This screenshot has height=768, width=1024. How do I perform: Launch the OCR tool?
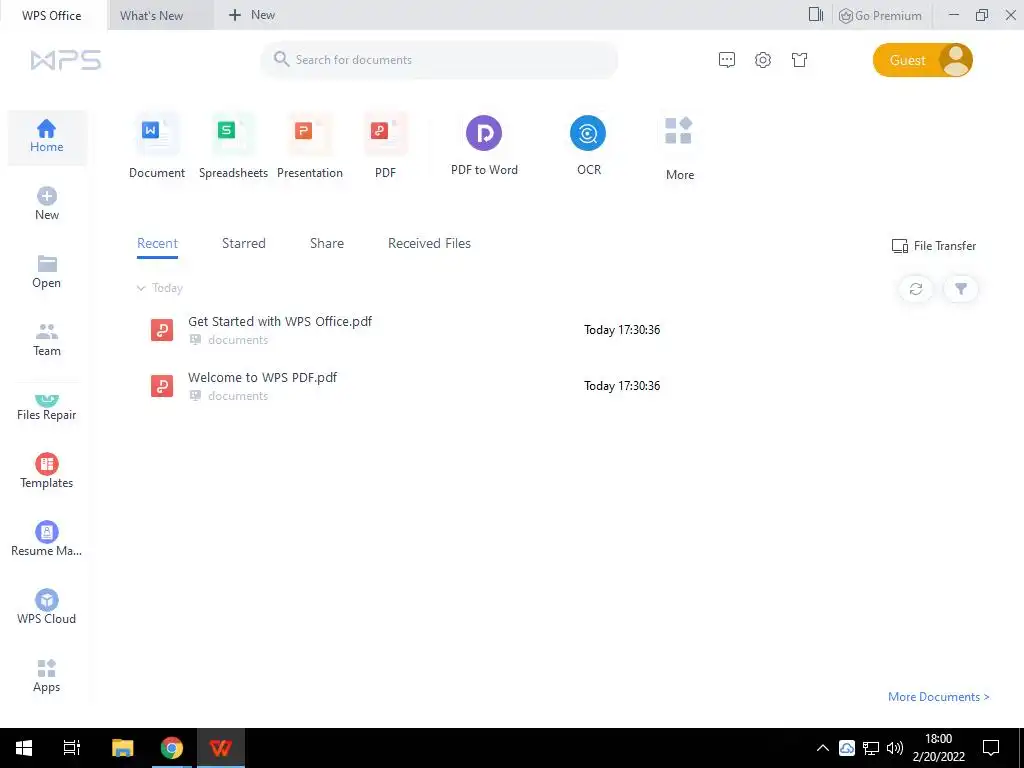588,145
